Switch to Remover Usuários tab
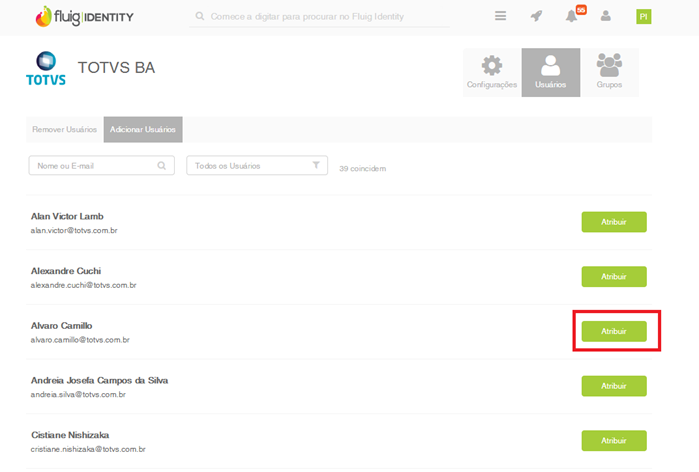This screenshot has height=472, width=699. point(65,129)
